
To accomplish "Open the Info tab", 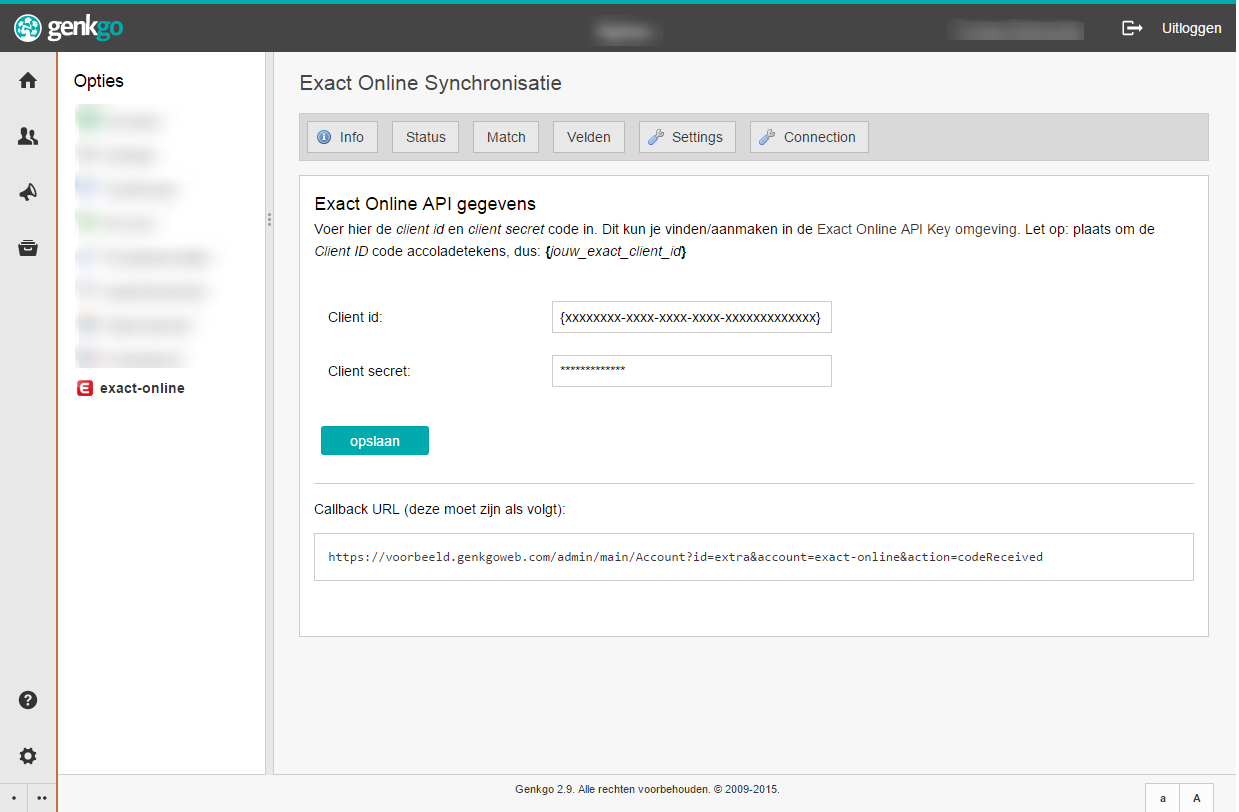I will (342, 137).
